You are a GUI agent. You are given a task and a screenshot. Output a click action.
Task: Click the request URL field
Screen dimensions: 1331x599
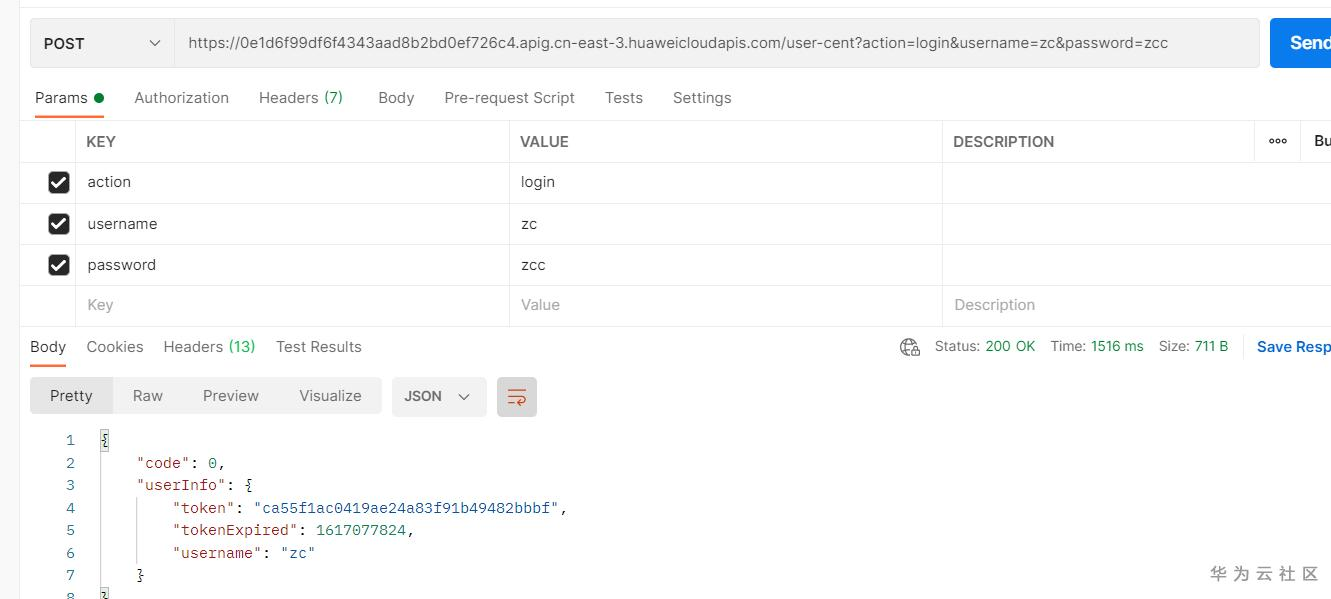(716, 43)
